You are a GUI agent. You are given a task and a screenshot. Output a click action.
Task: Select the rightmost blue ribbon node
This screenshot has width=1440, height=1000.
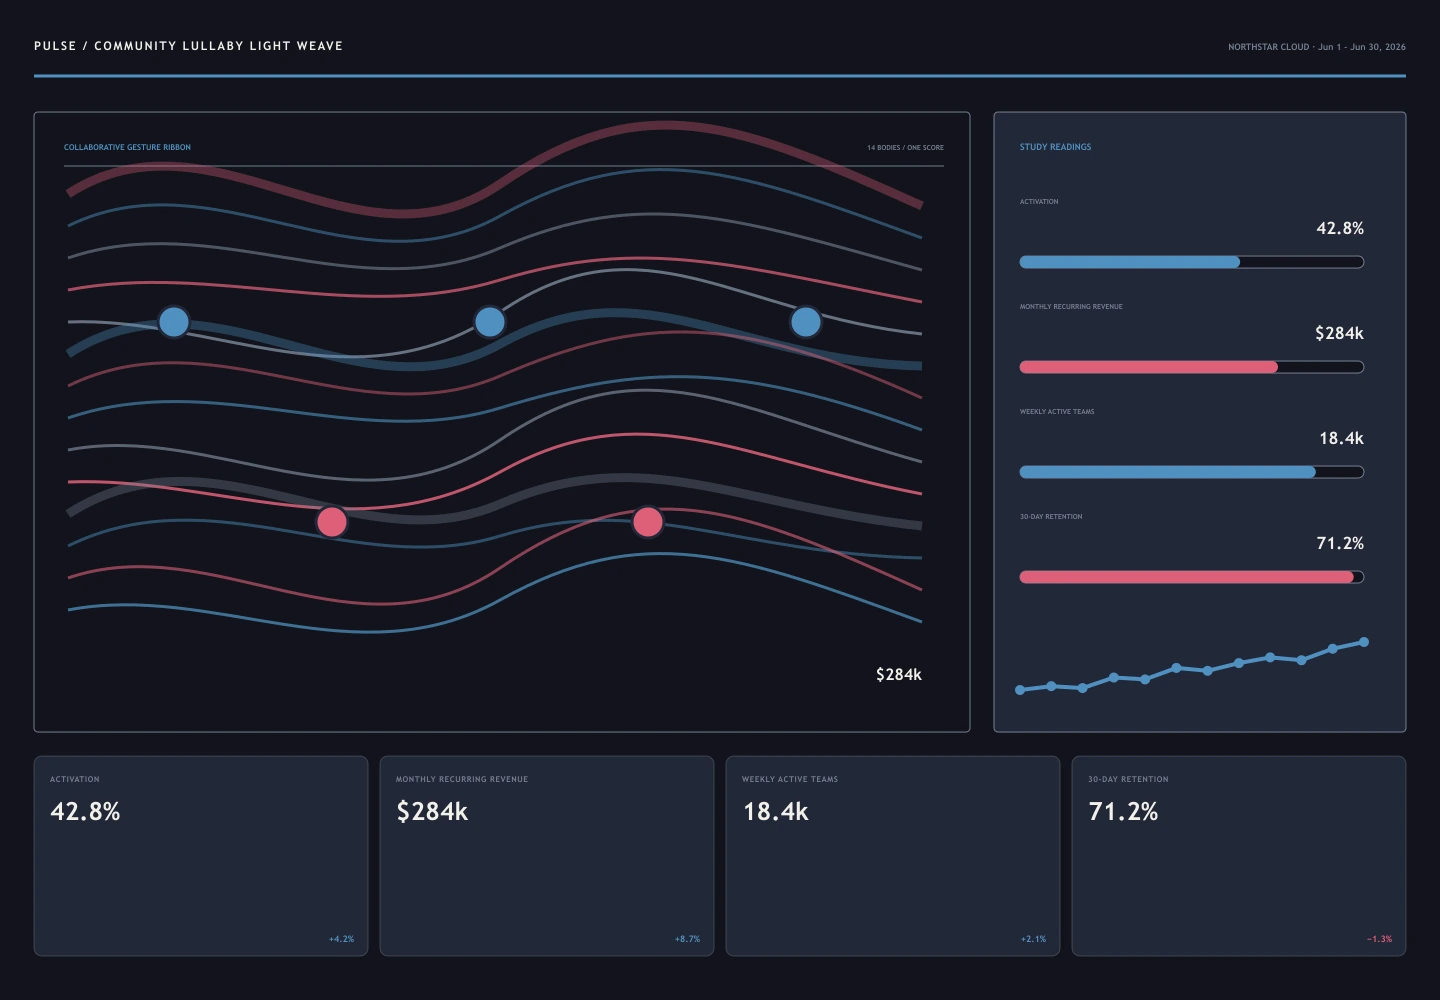pos(806,322)
